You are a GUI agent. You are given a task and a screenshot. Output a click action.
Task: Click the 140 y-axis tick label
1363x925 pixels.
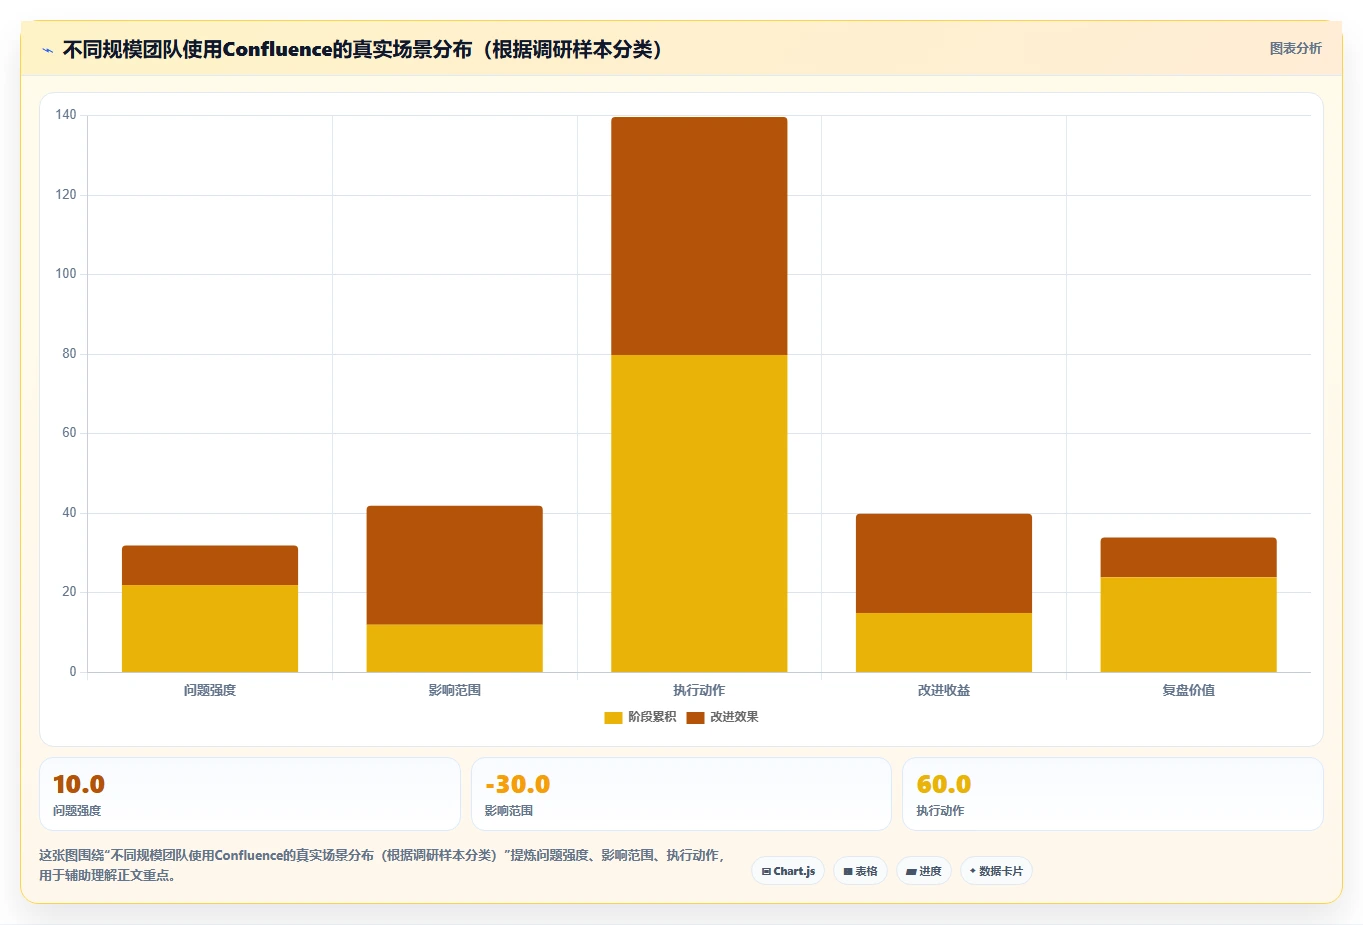66,115
